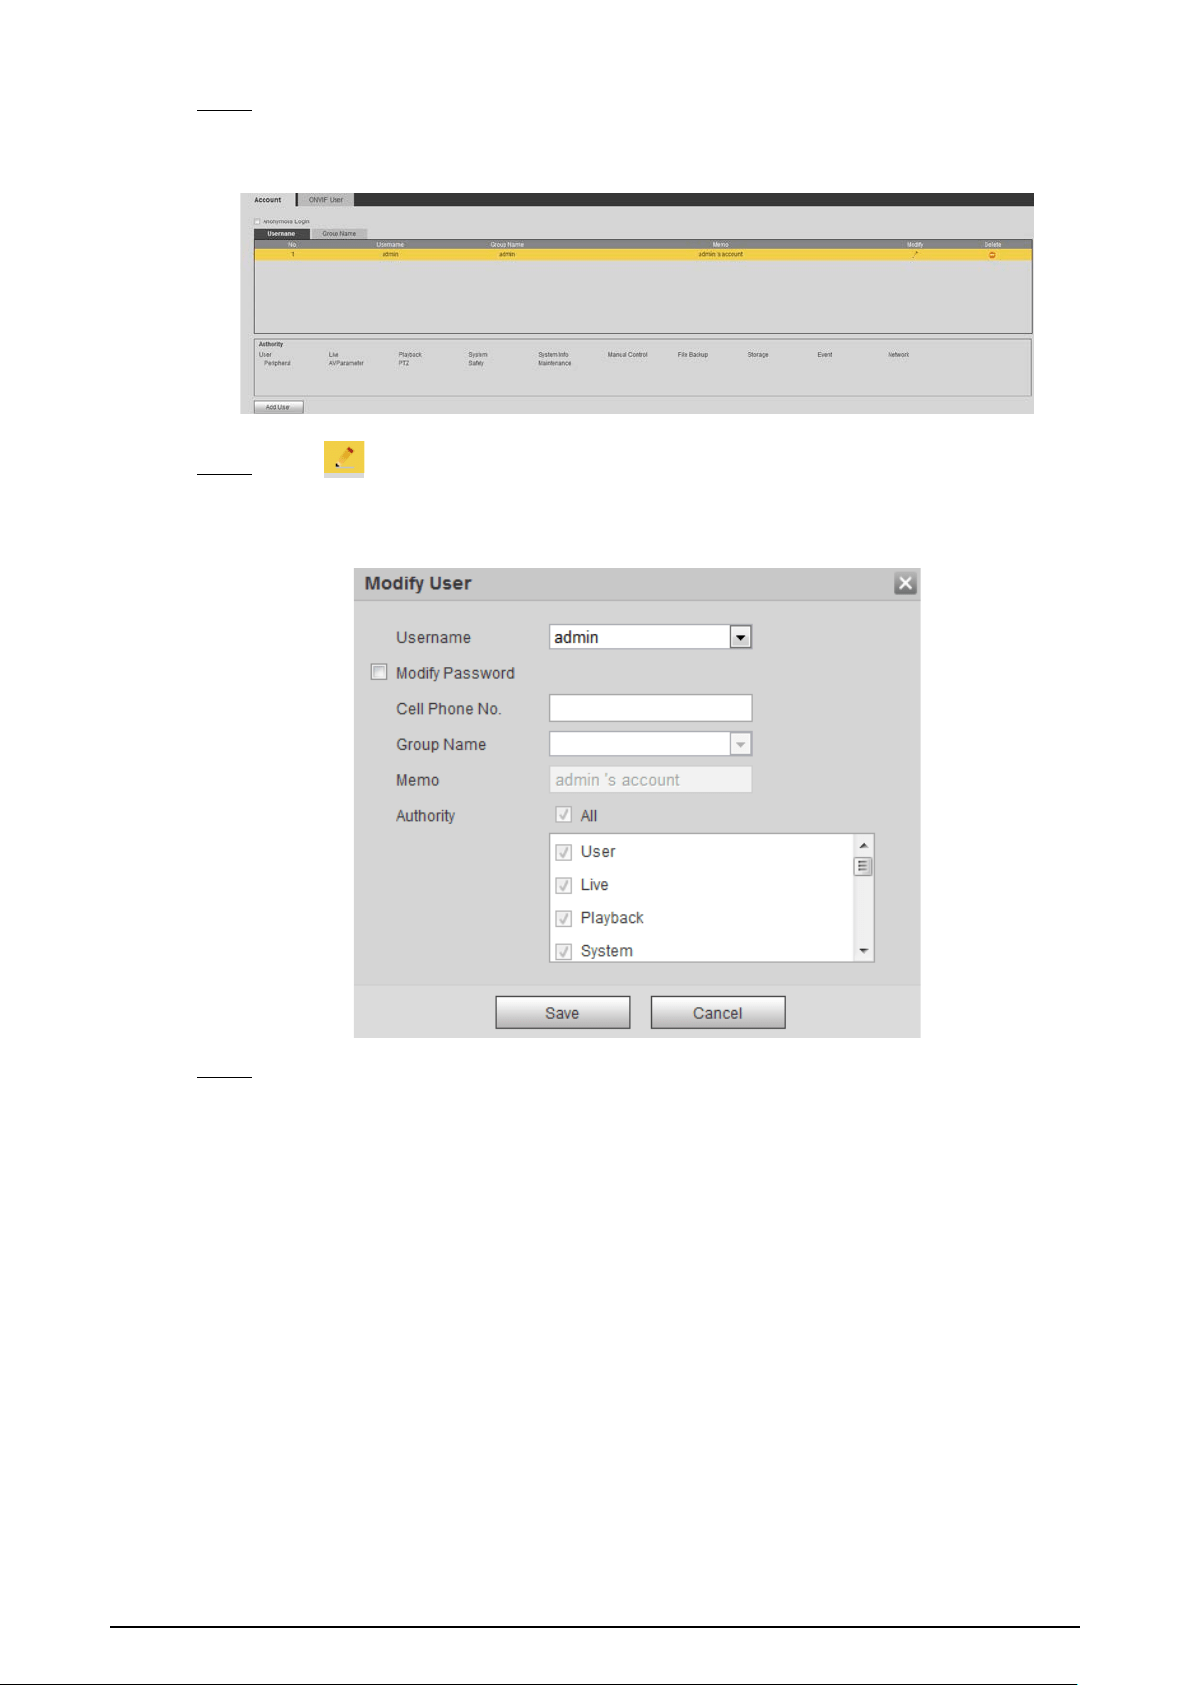
Task: Click the Cell Phone No. input field
Action: pyautogui.click(x=650, y=708)
